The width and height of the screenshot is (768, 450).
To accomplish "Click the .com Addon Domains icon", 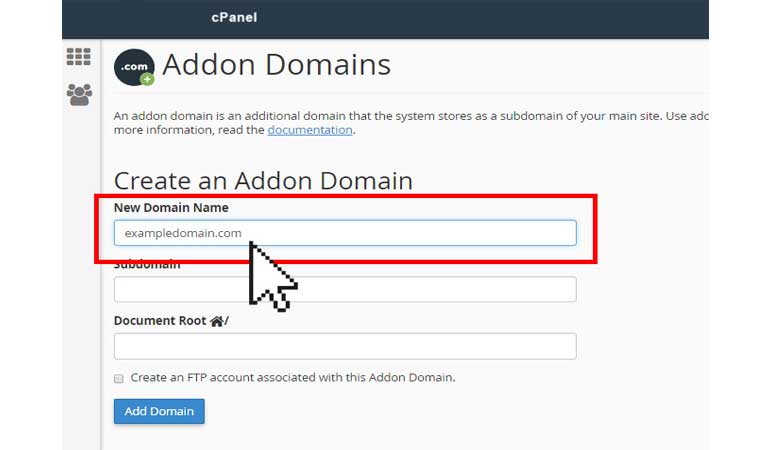I will coord(134,67).
